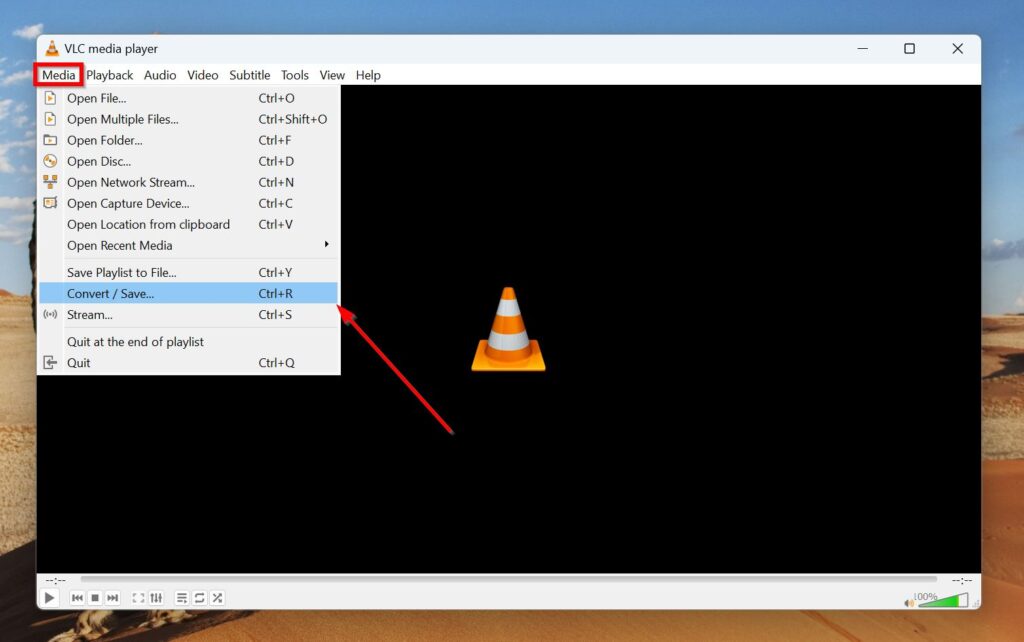Expand the Open Recent Media submenu
The image size is (1024, 642).
[x=119, y=245]
